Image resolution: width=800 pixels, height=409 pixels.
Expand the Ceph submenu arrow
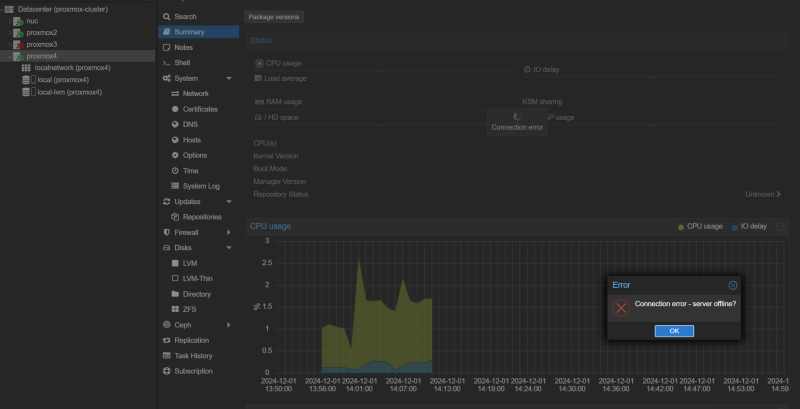229,325
